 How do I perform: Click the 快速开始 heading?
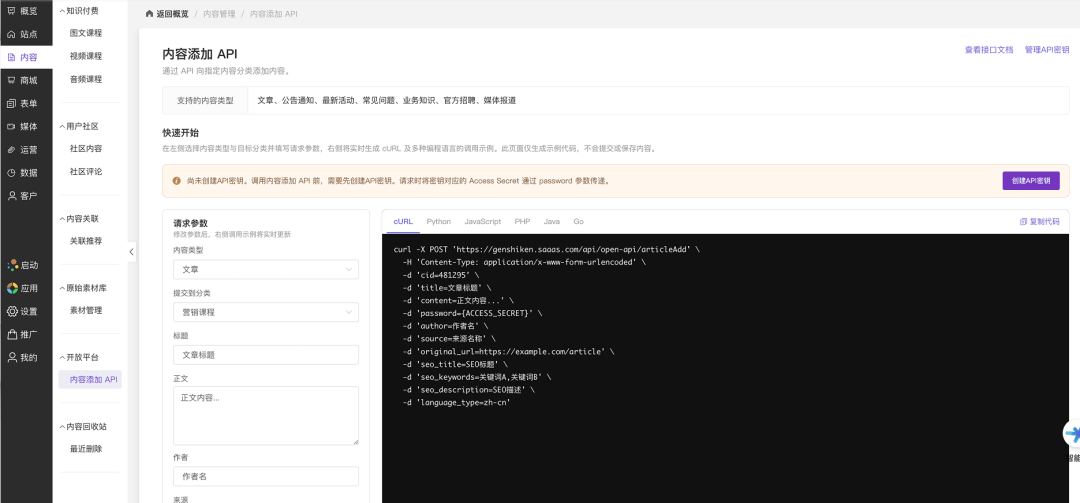pos(180,133)
